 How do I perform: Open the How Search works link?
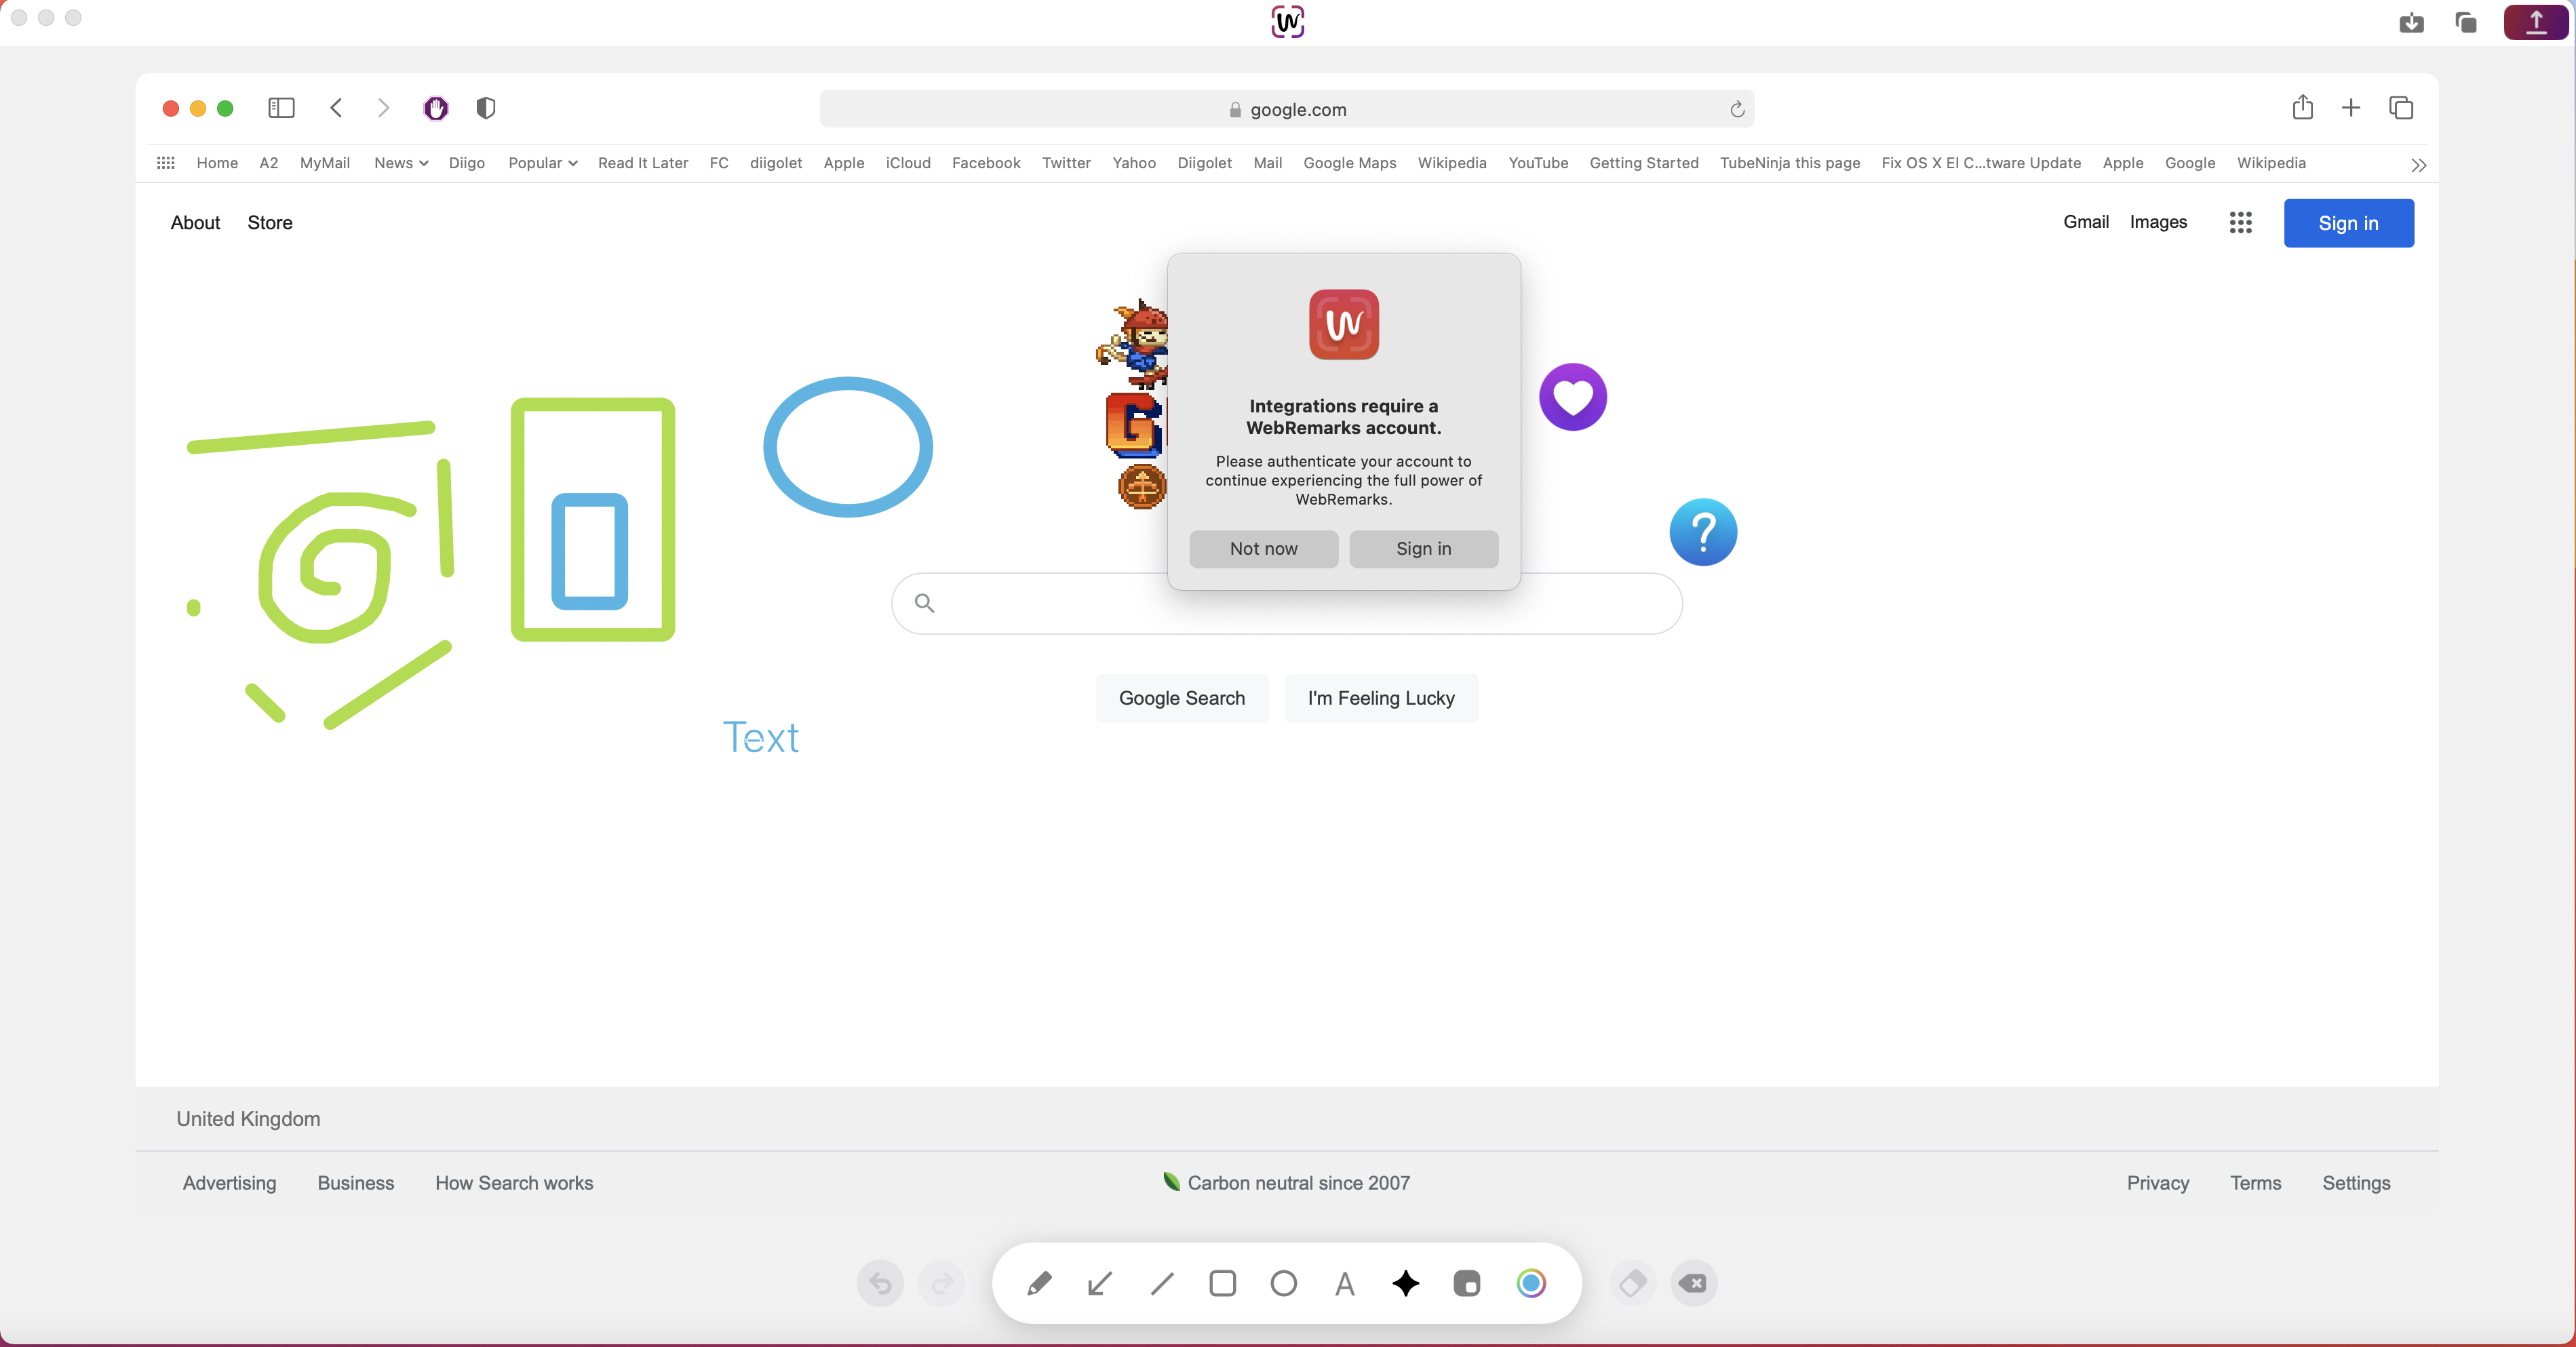pos(514,1183)
